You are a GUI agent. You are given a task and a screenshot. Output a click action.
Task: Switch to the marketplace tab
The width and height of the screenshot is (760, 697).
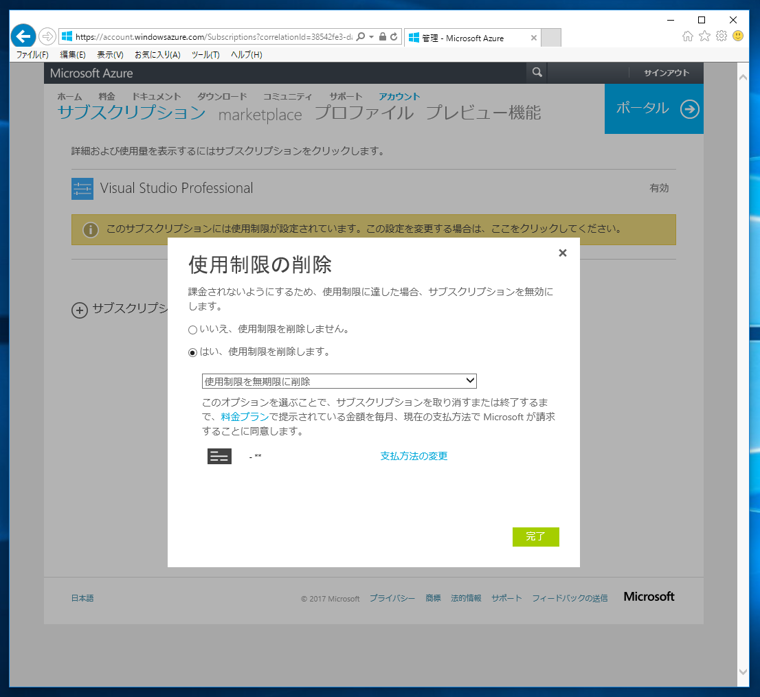pyautogui.click(x=260, y=115)
